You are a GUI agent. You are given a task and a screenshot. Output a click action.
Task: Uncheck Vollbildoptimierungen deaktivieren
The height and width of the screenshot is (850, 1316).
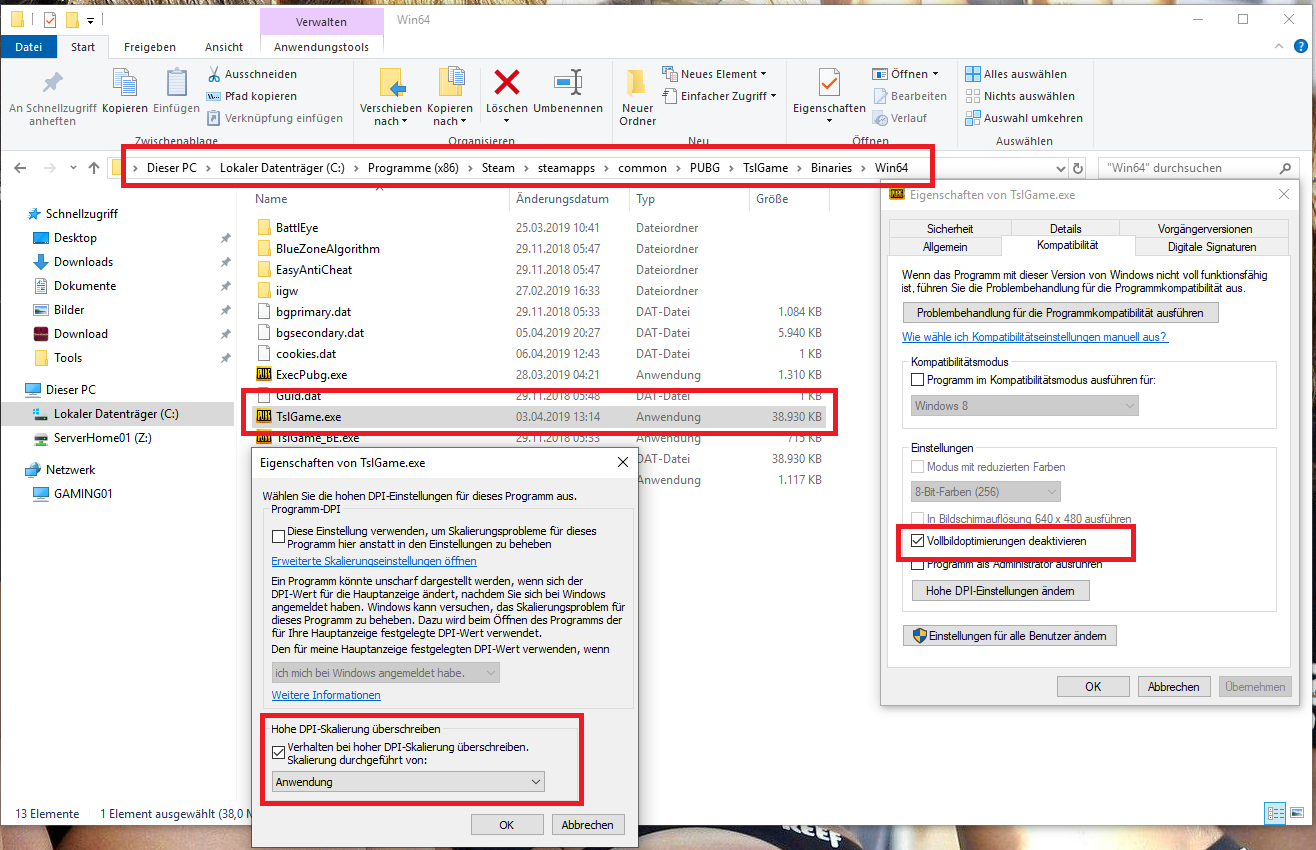pos(918,541)
